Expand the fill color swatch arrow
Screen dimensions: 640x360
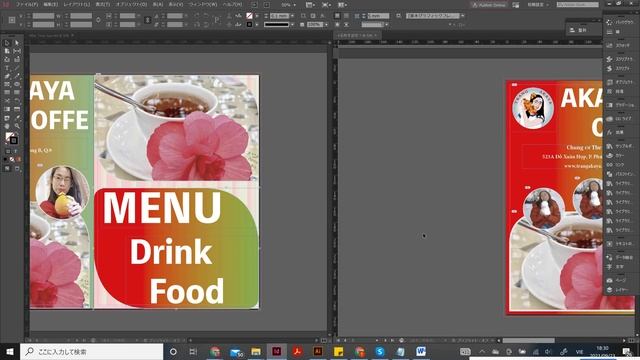[x=257, y=16]
